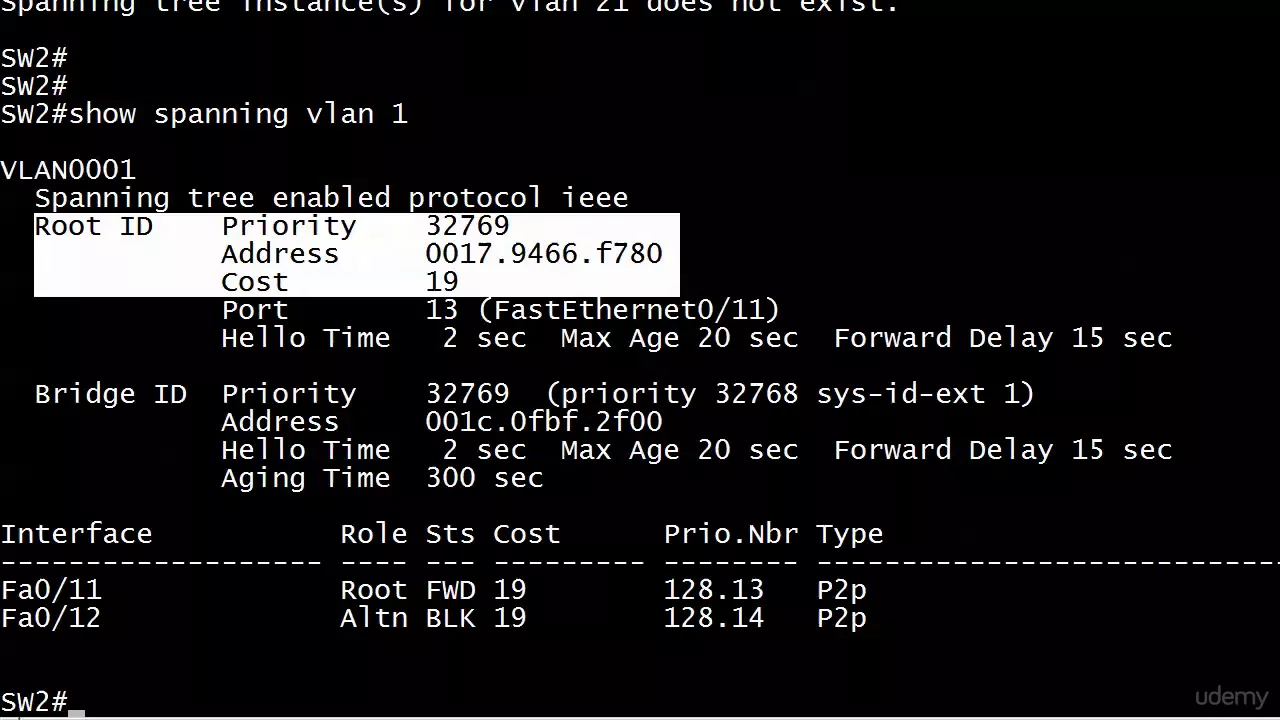Click the 128.14 priority number

click(714, 618)
